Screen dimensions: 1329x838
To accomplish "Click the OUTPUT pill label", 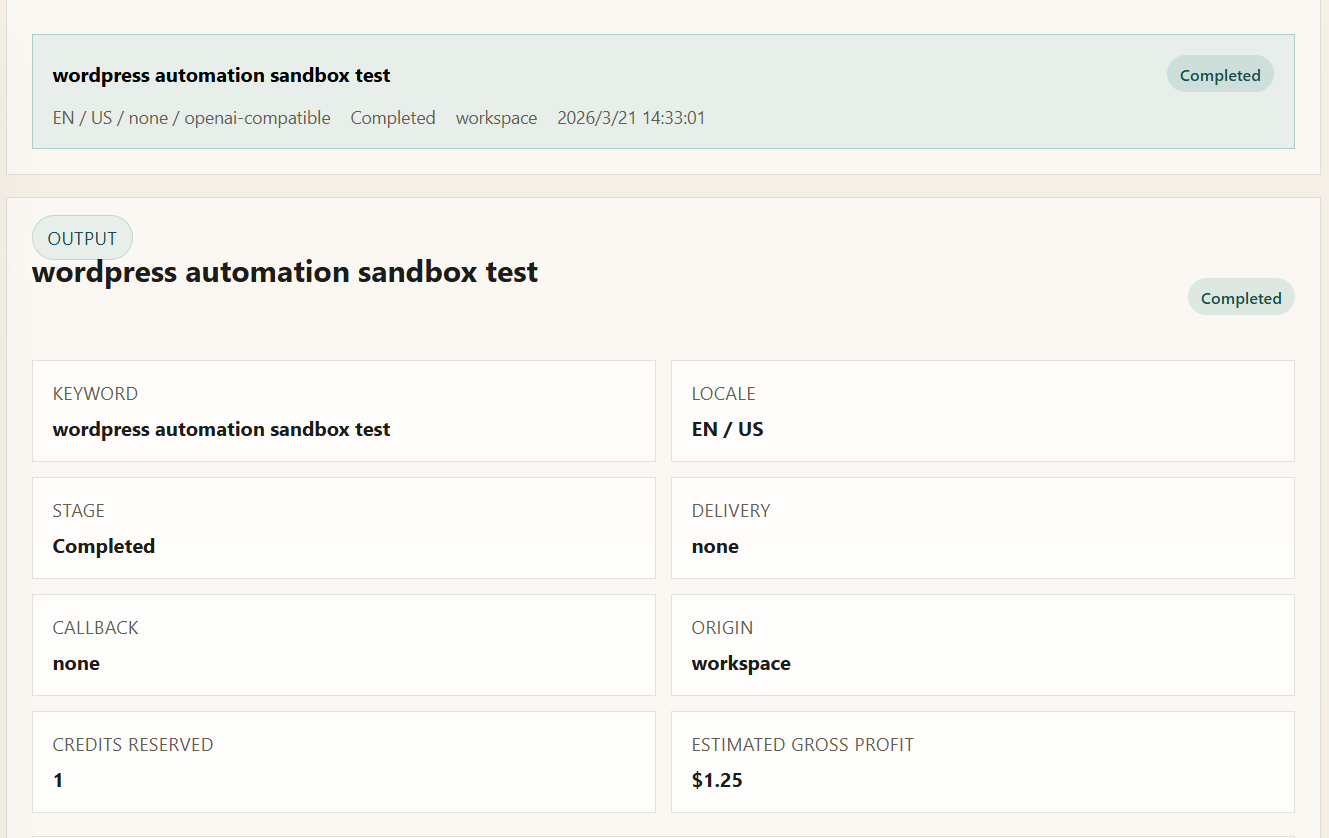I will pos(82,238).
